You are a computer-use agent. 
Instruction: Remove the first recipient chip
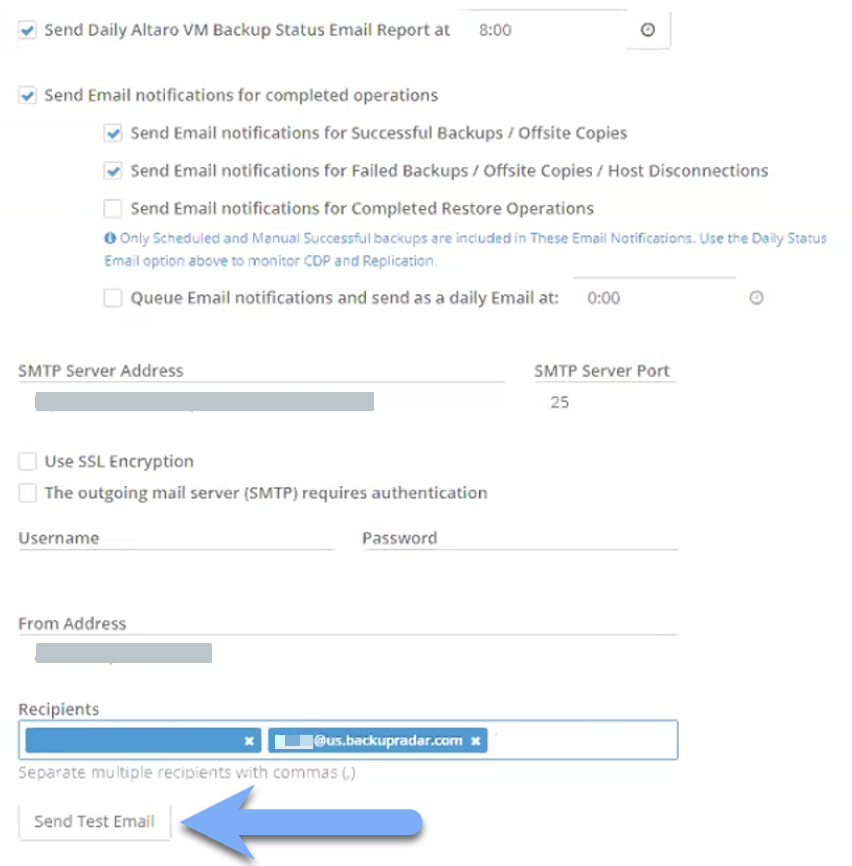point(247,740)
